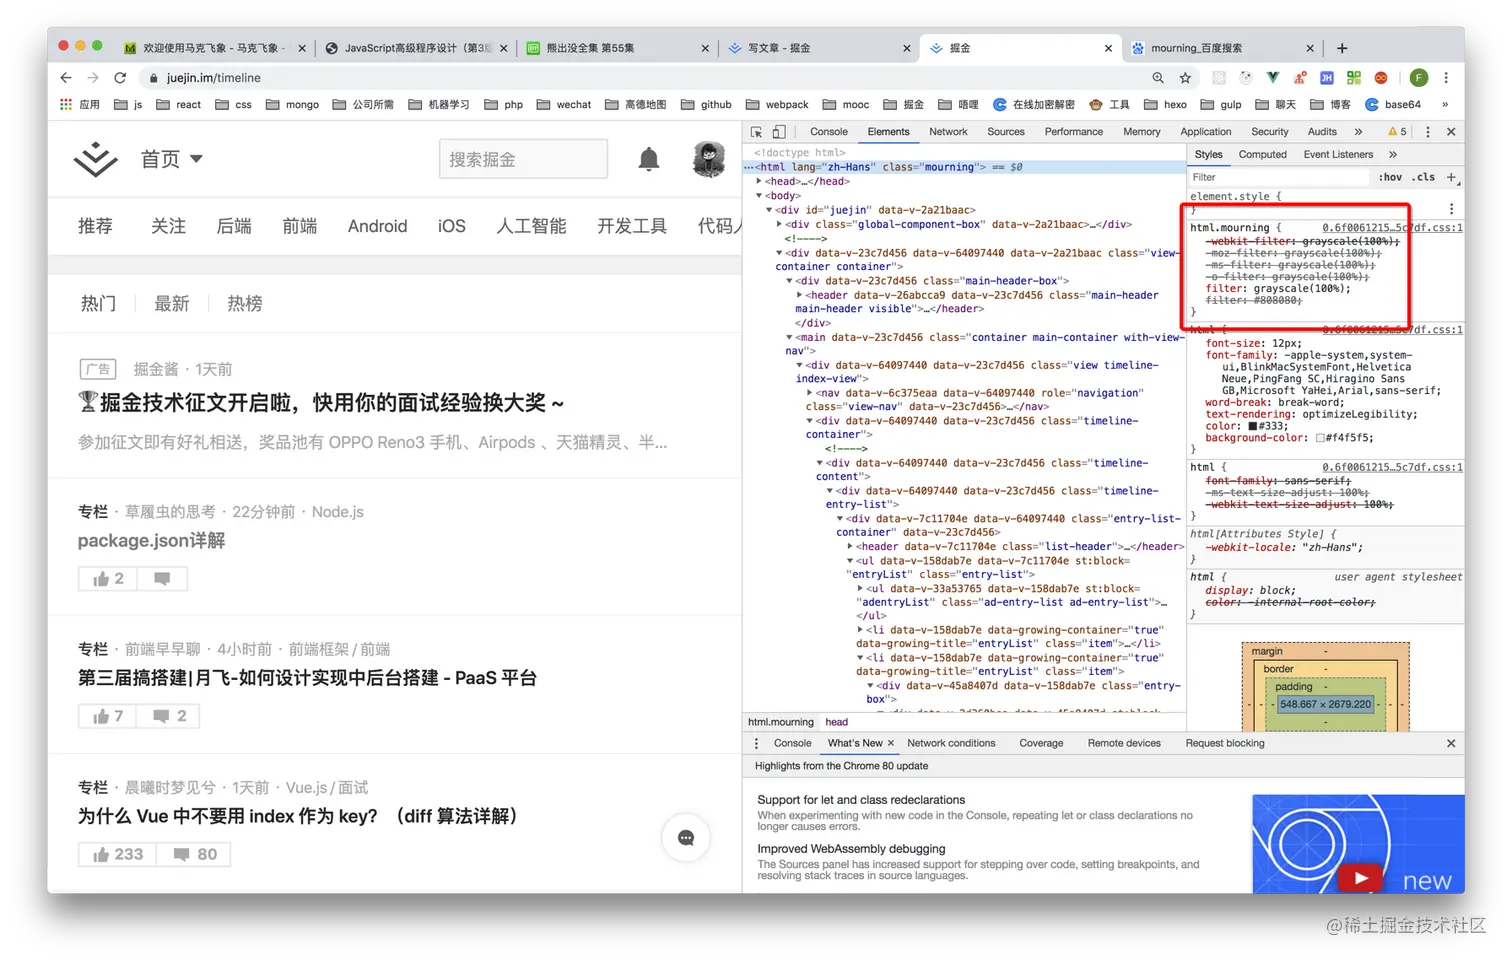The width and height of the screenshot is (1512, 961).
Task: Close the What's New drawer tab
Action: tap(891, 743)
